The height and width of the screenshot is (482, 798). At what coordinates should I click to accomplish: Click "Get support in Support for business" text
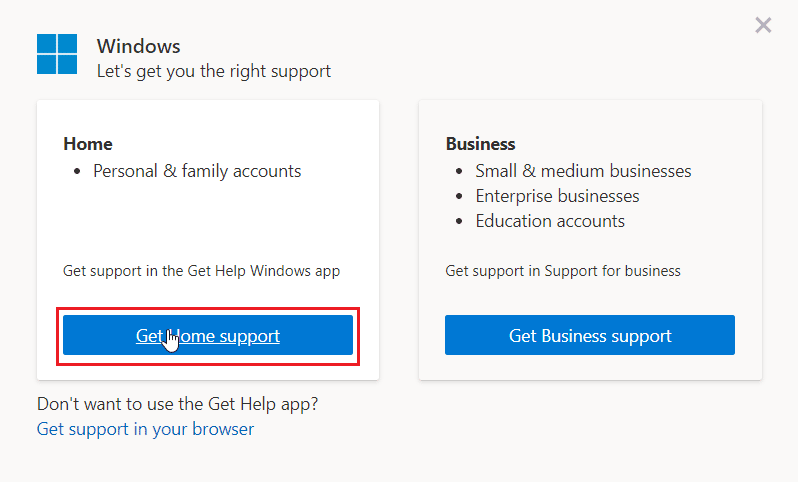pyautogui.click(x=563, y=271)
